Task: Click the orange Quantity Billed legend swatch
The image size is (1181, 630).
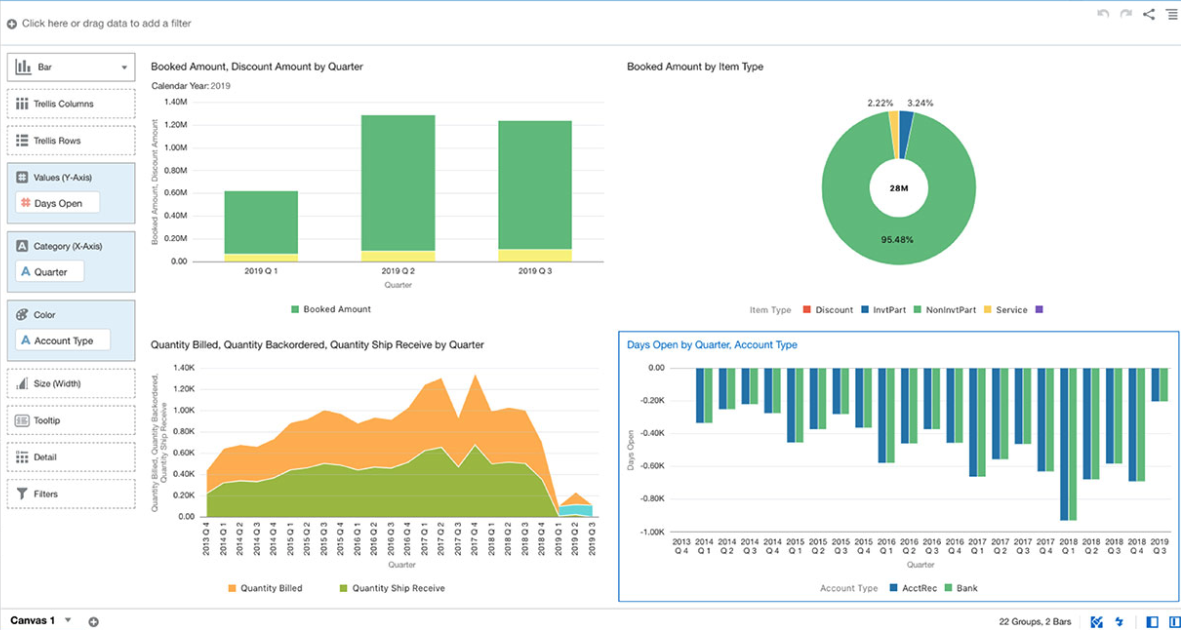Action: (231, 588)
